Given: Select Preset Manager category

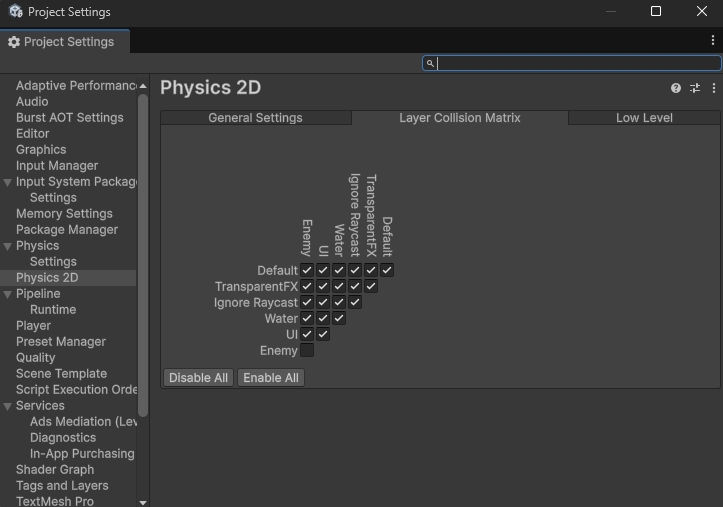Looking at the screenshot, I should pyautogui.click(x=61, y=342).
